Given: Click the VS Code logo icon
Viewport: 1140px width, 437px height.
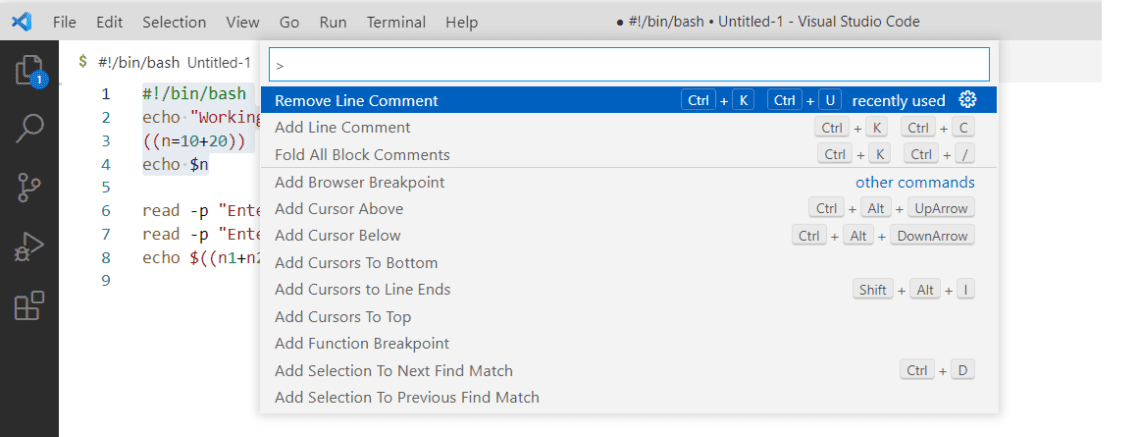Looking at the screenshot, I should (21, 22).
